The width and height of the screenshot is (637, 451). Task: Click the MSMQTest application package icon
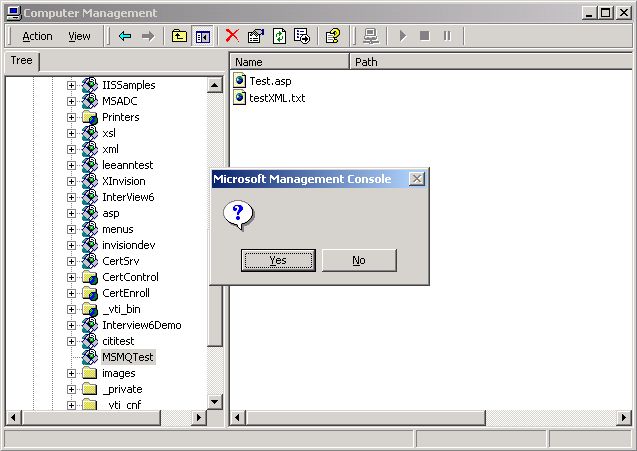[89, 357]
